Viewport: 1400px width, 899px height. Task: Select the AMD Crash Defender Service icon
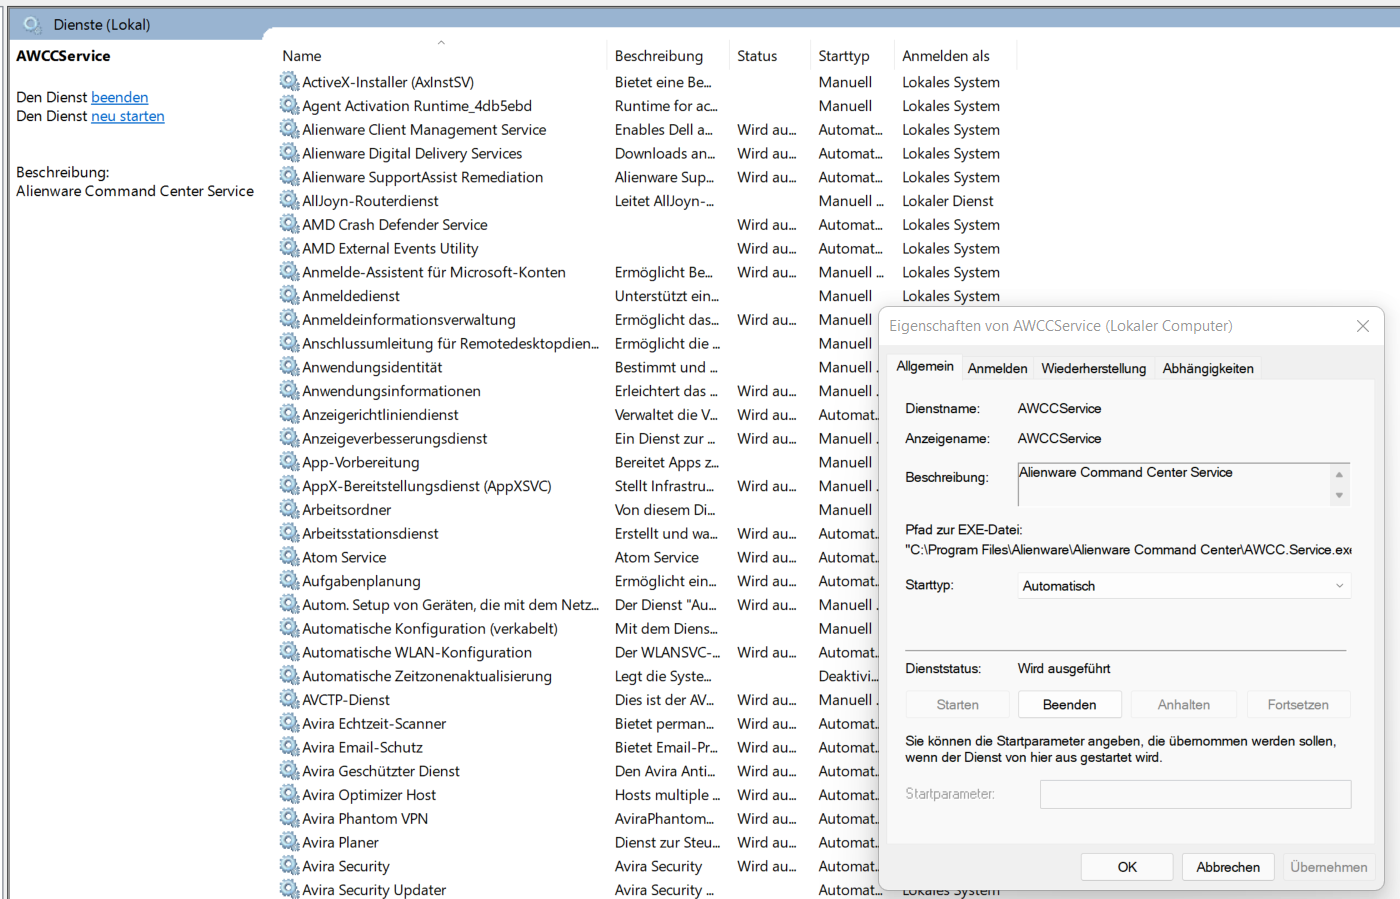coord(289,224)
